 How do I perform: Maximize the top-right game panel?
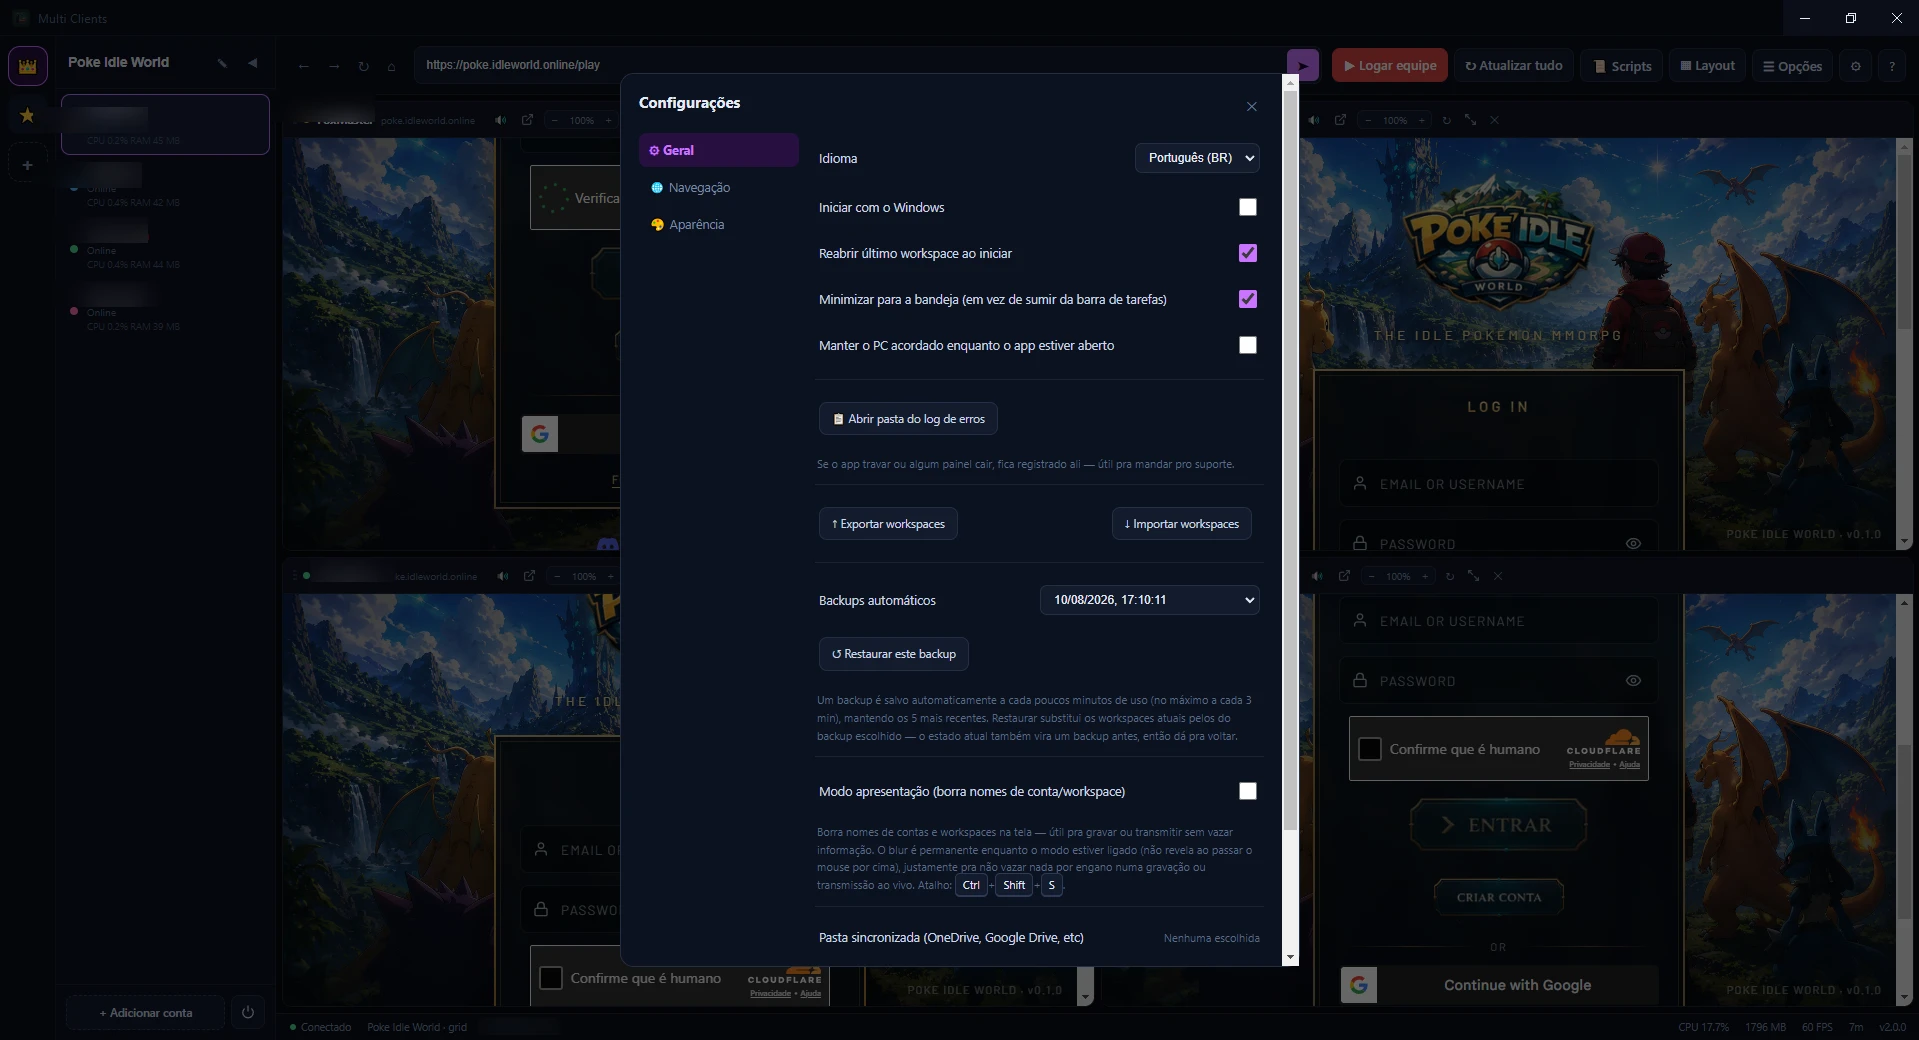click(1471, 120)
